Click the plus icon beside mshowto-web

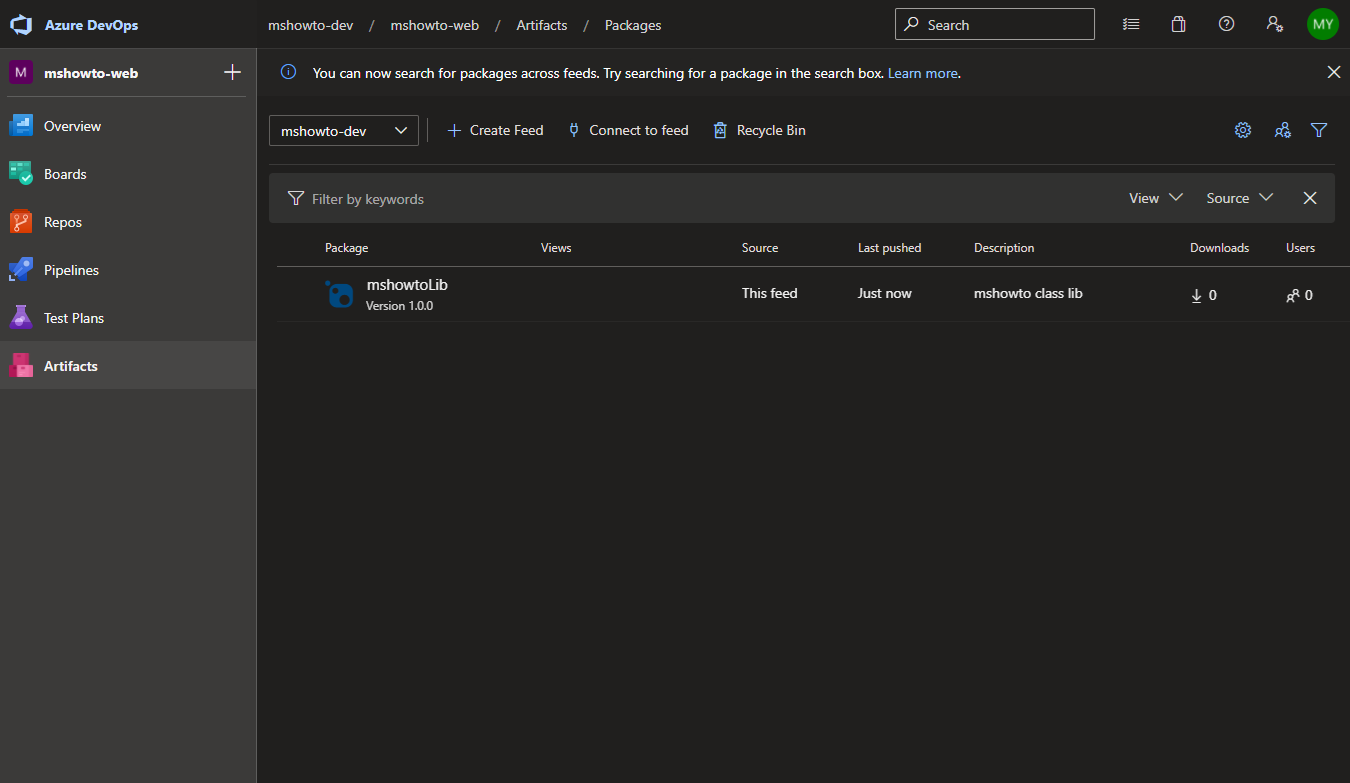click(232, 72)
